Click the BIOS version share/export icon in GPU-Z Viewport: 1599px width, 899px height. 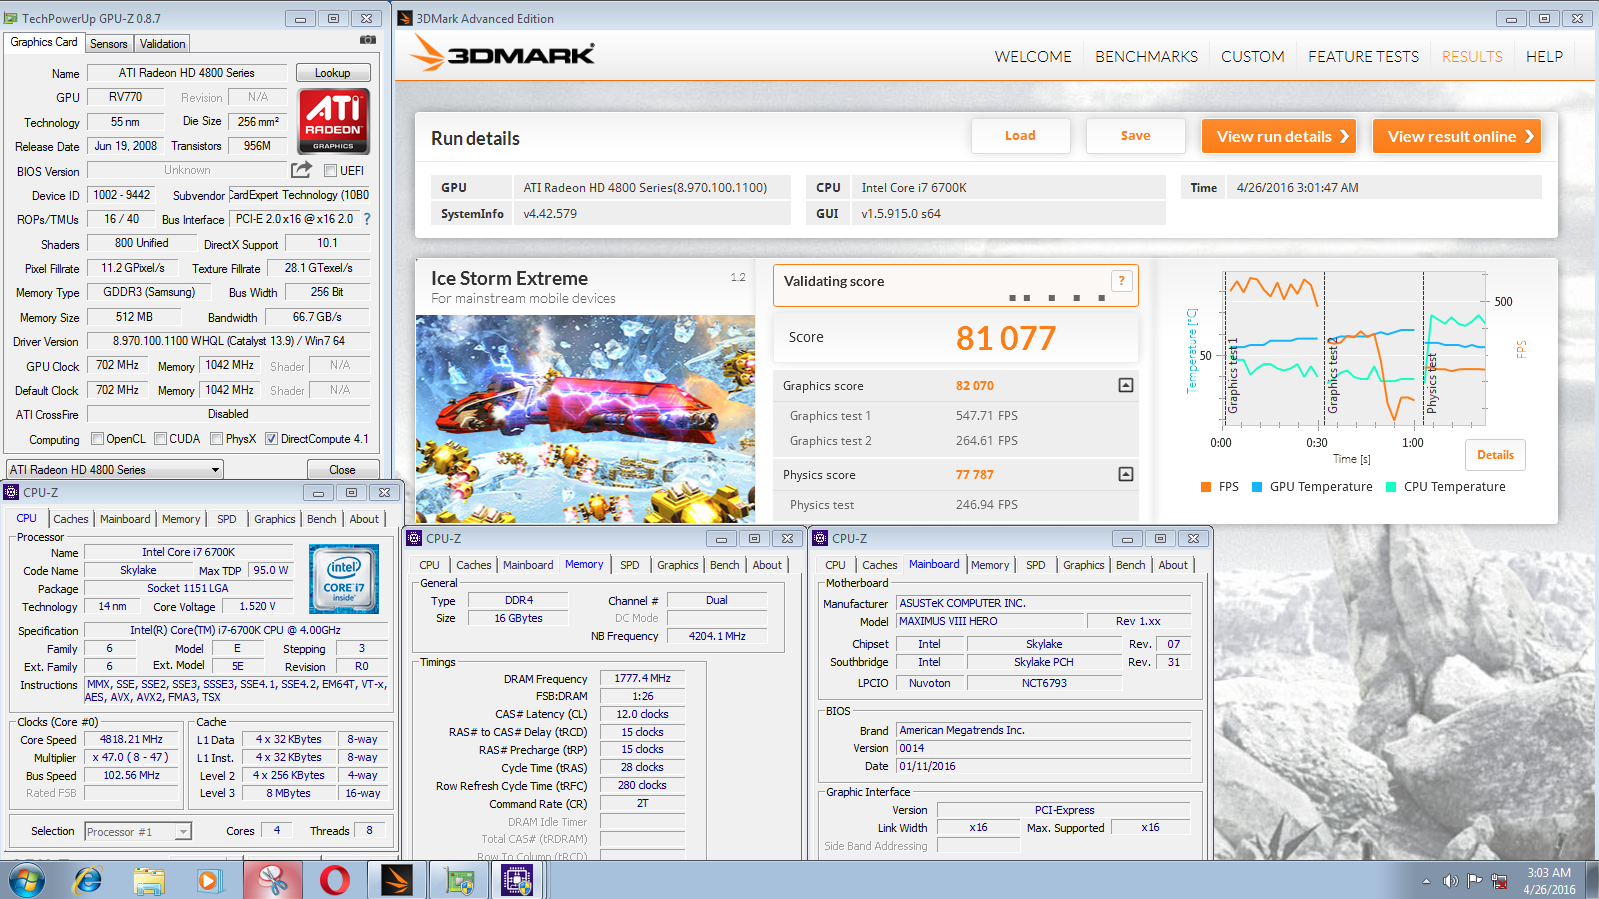(301, 170)
